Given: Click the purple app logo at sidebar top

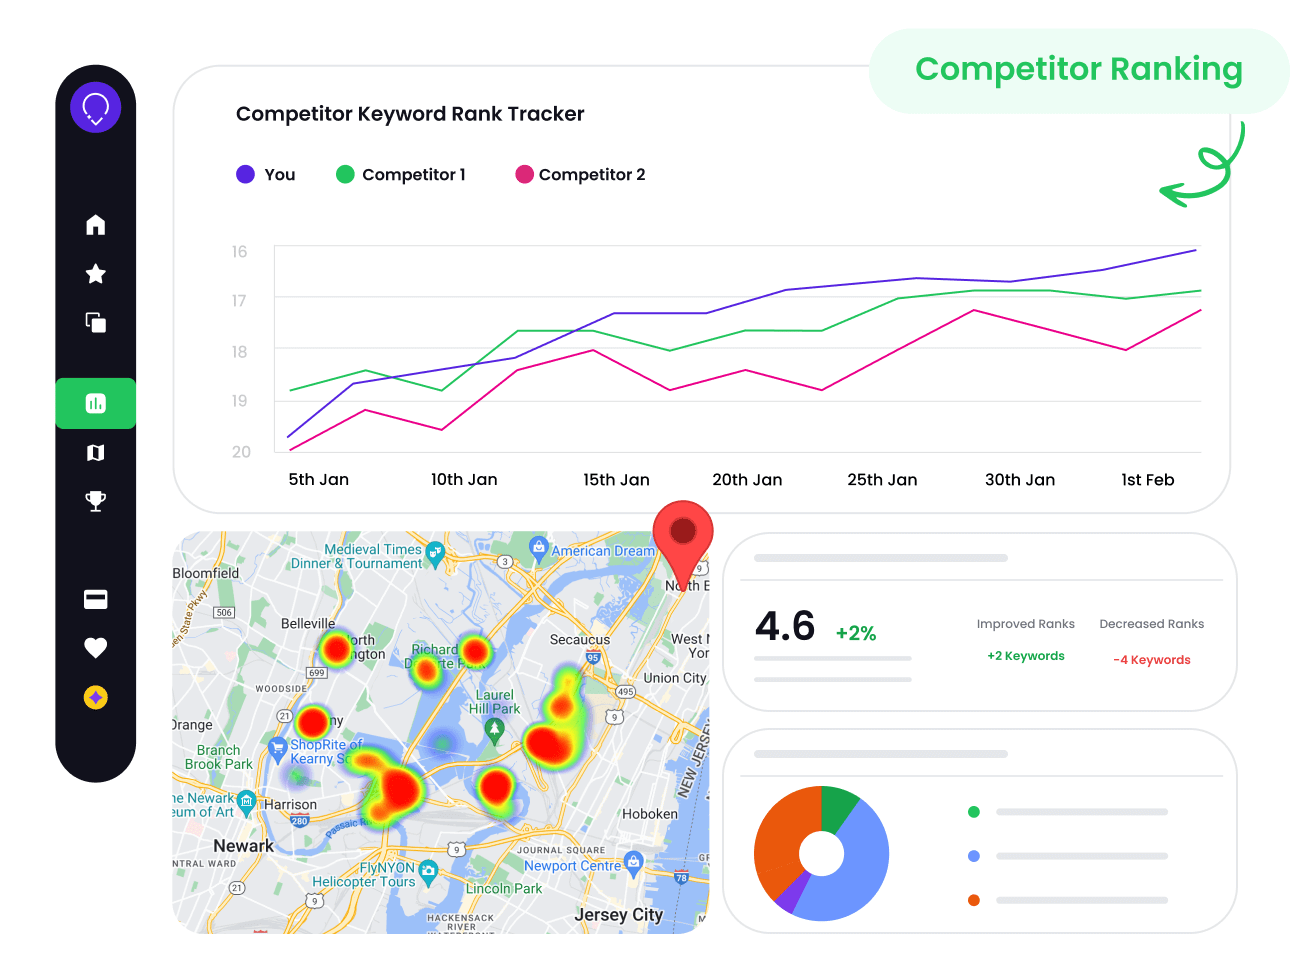Looking at the screenshot, I should pyautogui.click(x=95, y=106).
